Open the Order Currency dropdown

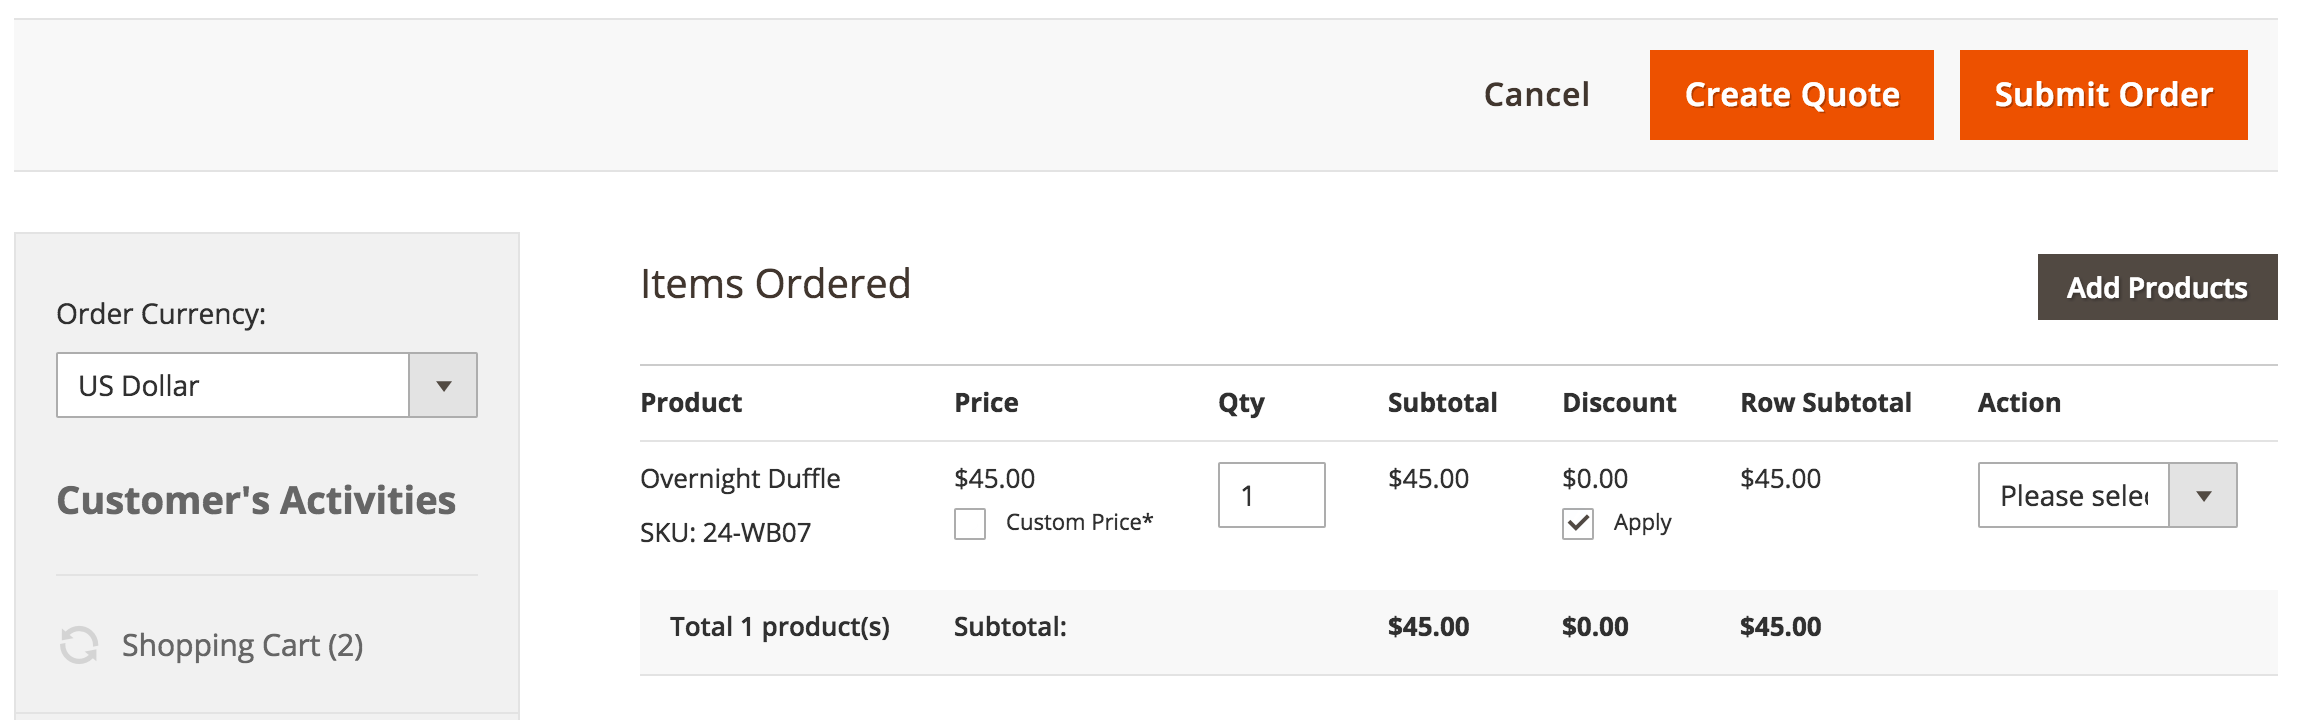[266, 385]
